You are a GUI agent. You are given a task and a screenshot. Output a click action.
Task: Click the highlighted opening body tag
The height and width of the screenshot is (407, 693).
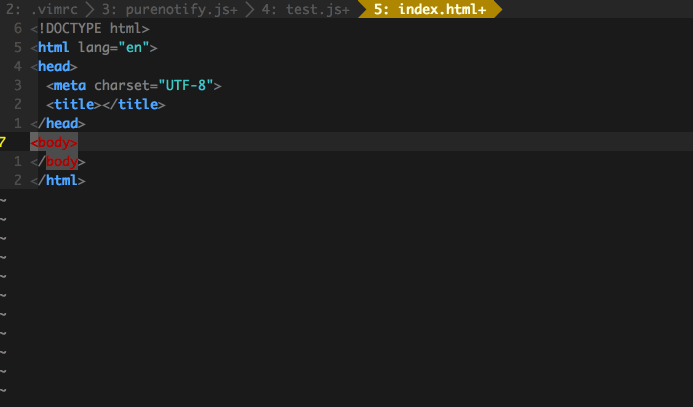pos(54,142)
